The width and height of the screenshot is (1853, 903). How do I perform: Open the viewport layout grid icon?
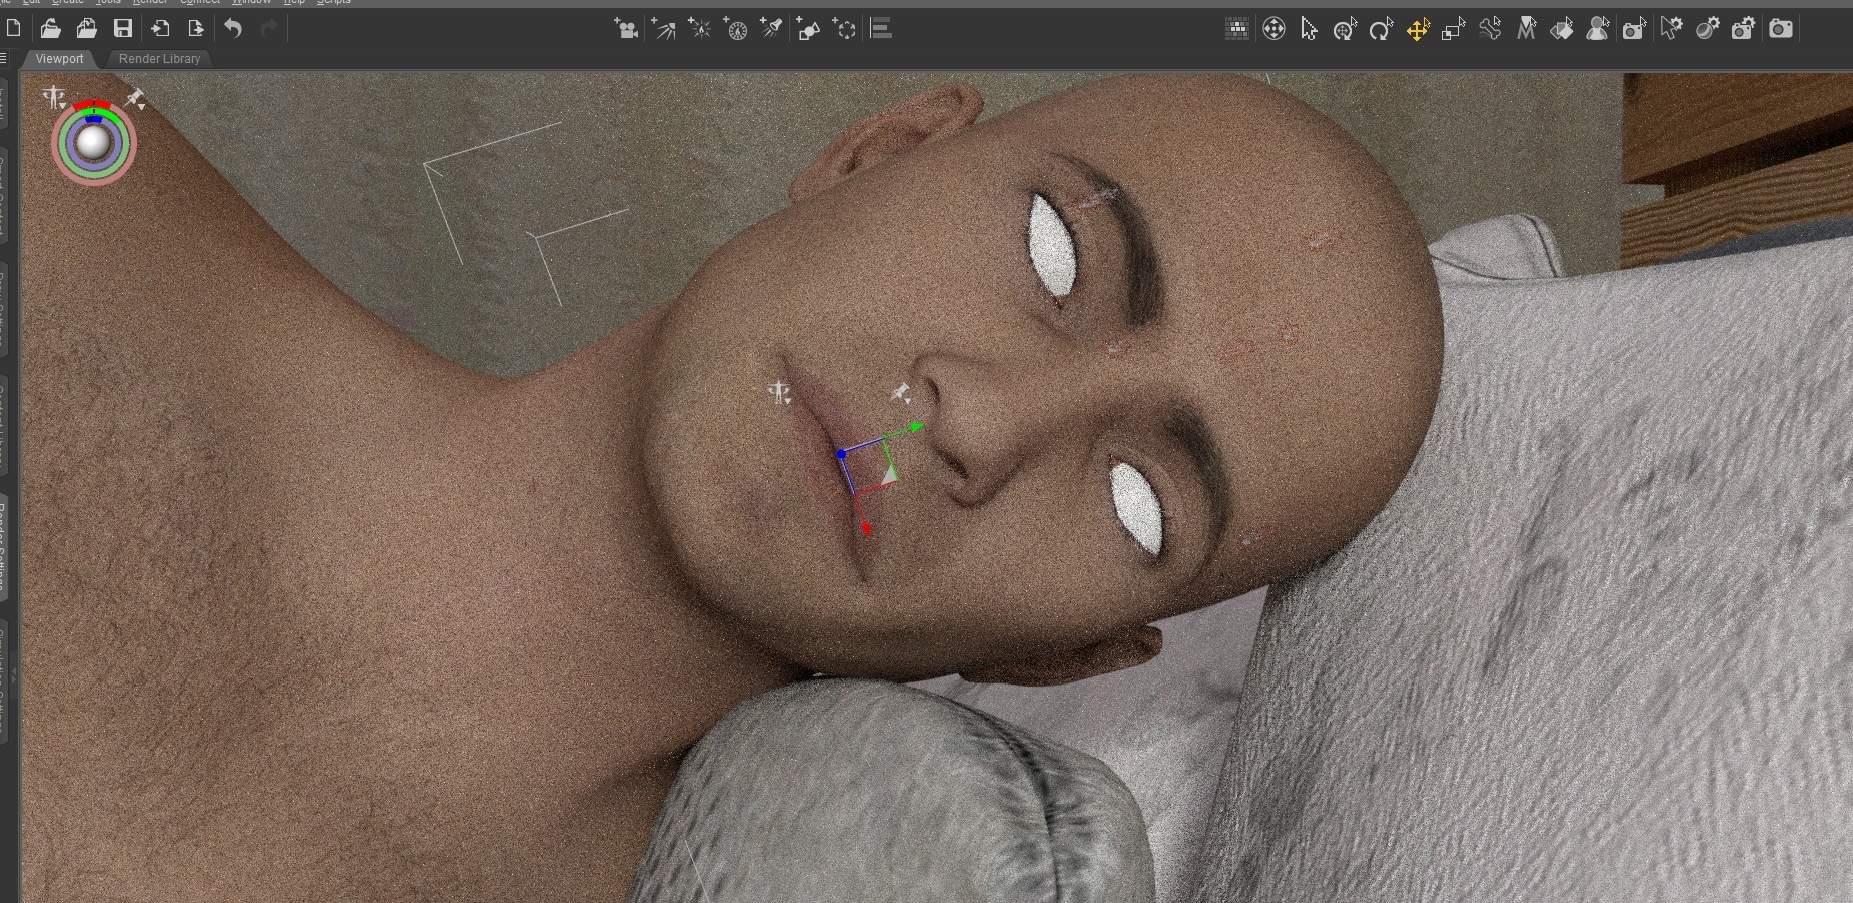click(1237, 29)
